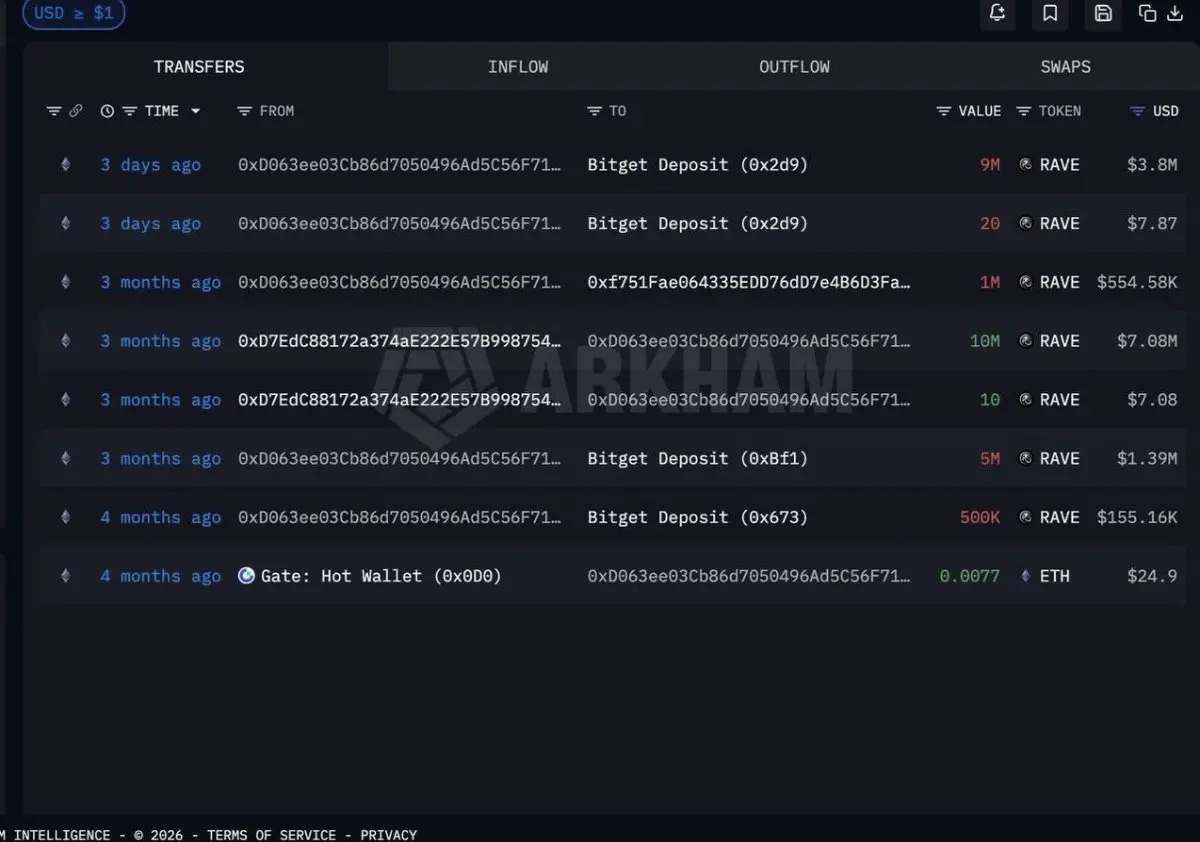Open Bitget Deposit (0x2d9) on the 9M row
Image resolution: width=1200 pixels, height=842 pixels.
point(698,165)
